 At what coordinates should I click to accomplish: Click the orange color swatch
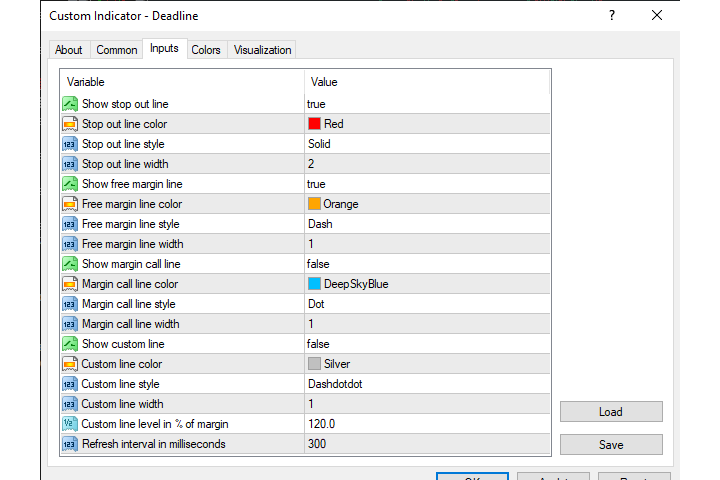click(314, 203)
